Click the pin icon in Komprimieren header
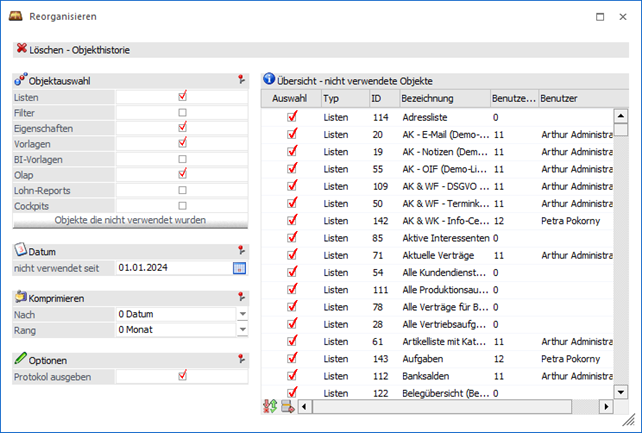 point(241,297)
